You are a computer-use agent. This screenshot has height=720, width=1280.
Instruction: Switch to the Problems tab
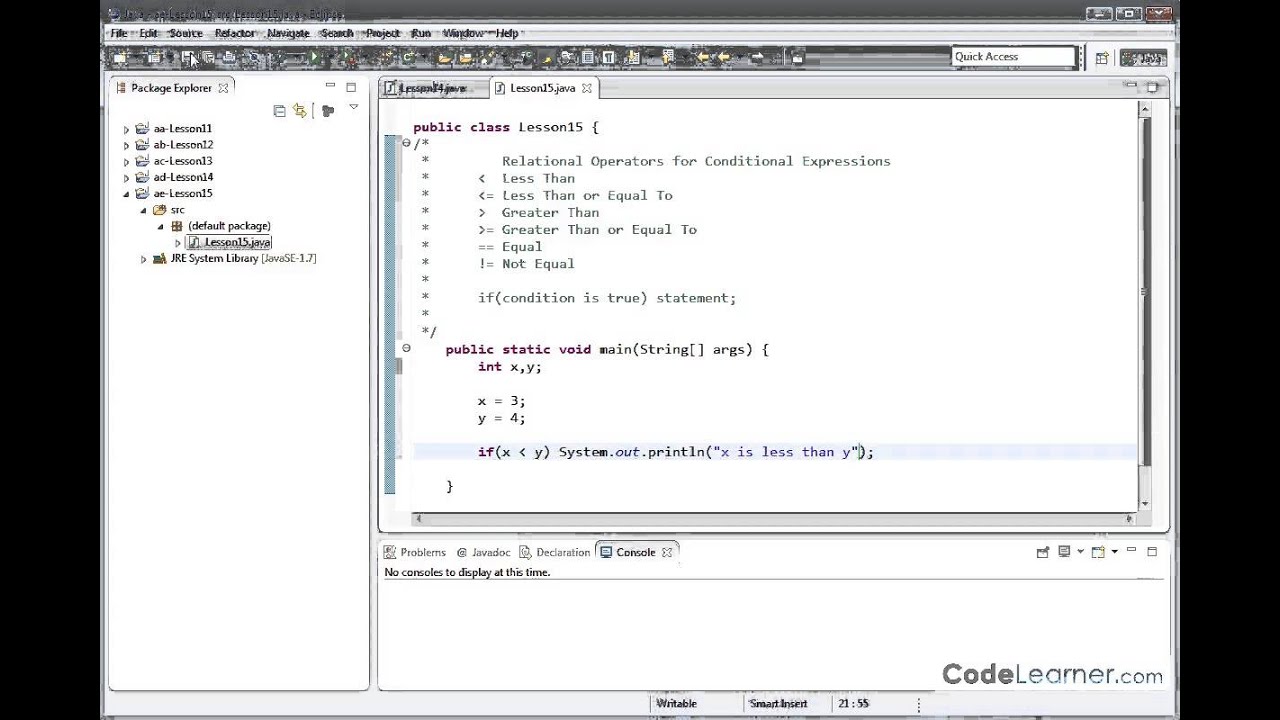pos(415,552)
